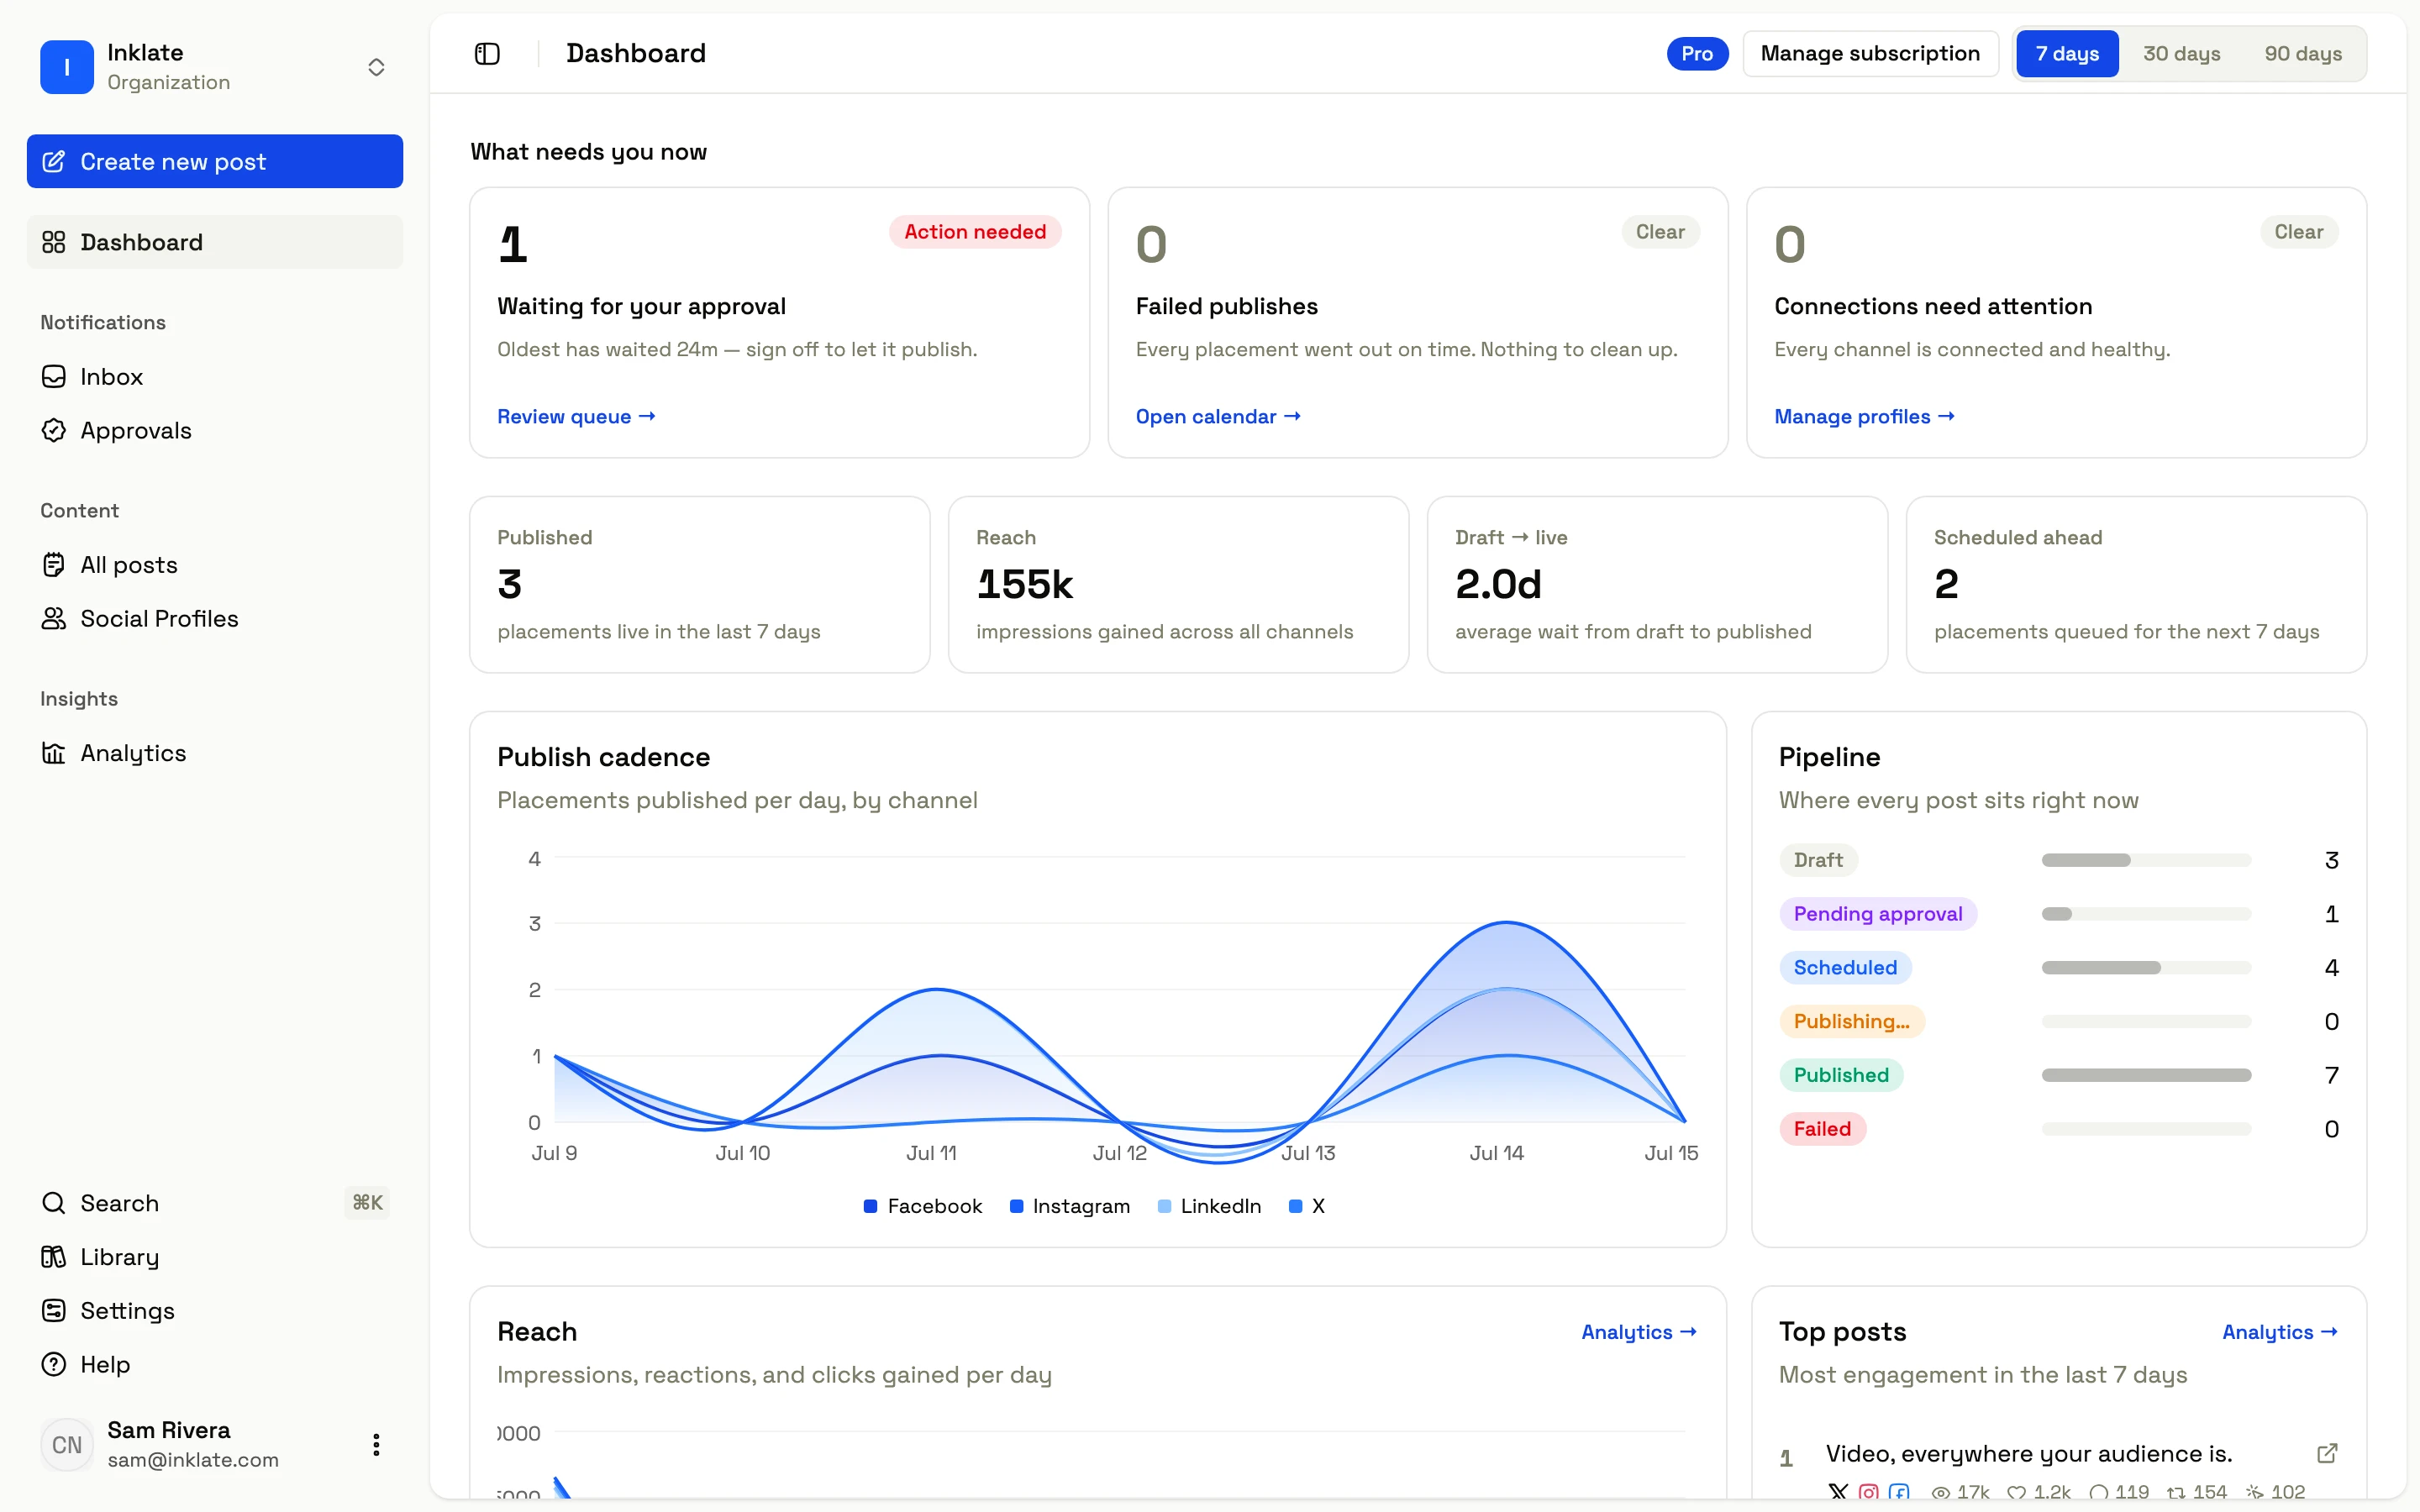The image size is (2420, 1512).
Task: Click the comment bubble icon showing 119
Action: [x=2099, y=1492]
